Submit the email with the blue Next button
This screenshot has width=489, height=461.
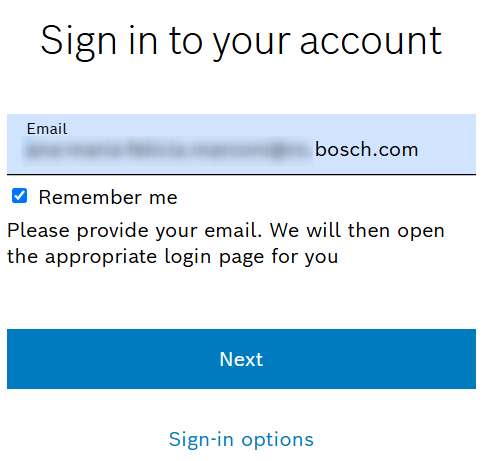coord(241,359)
